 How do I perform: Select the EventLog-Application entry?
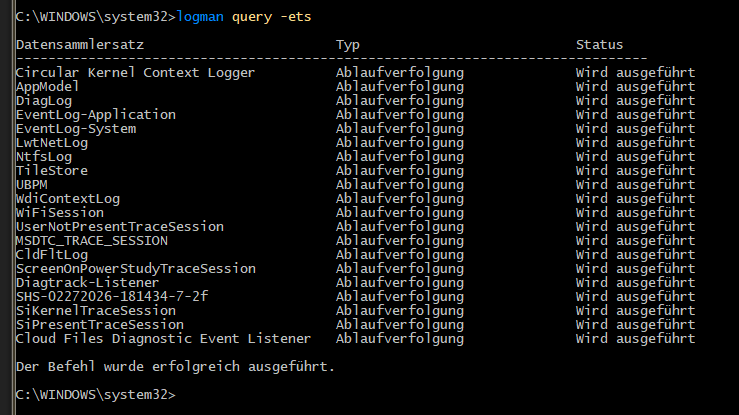(x=95, y=115)
